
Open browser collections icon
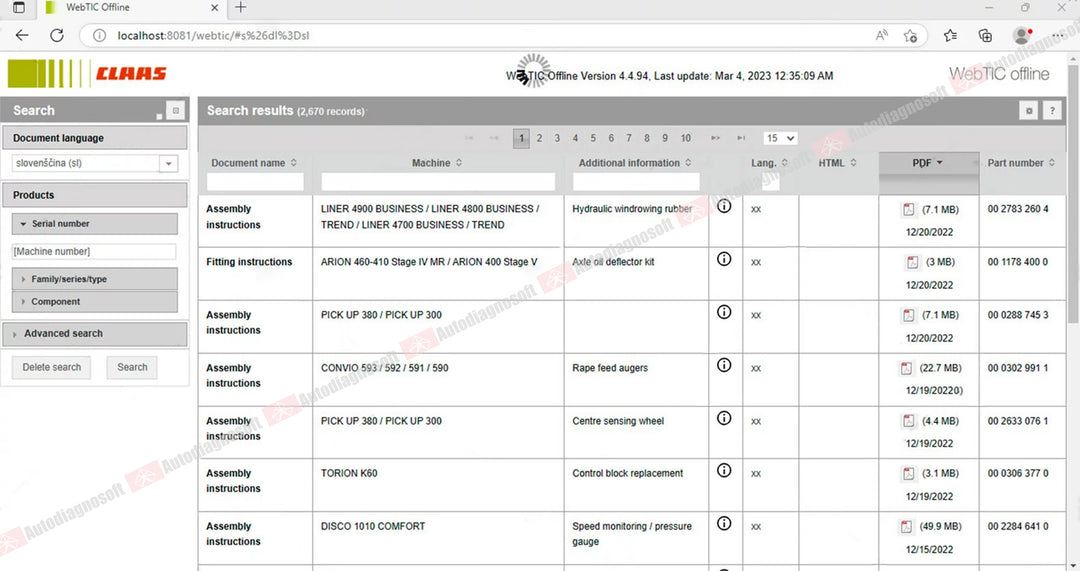pos(986,35)
